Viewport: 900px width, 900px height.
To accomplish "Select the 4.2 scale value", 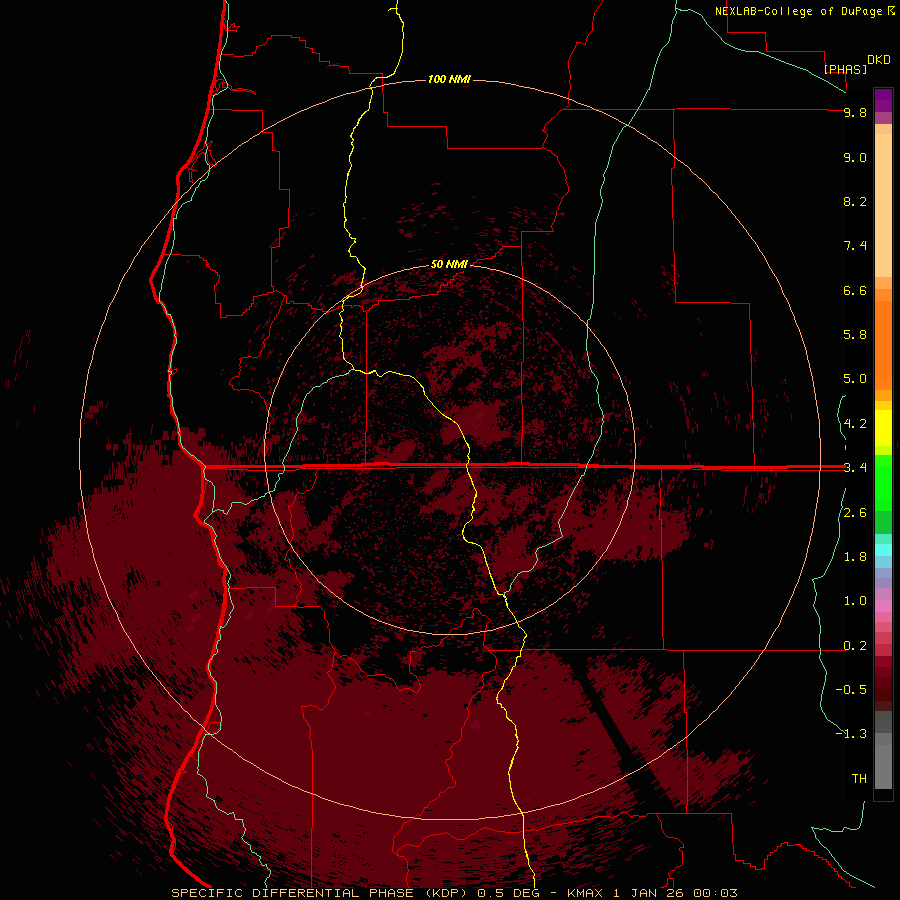I will [x=855, y=424].
